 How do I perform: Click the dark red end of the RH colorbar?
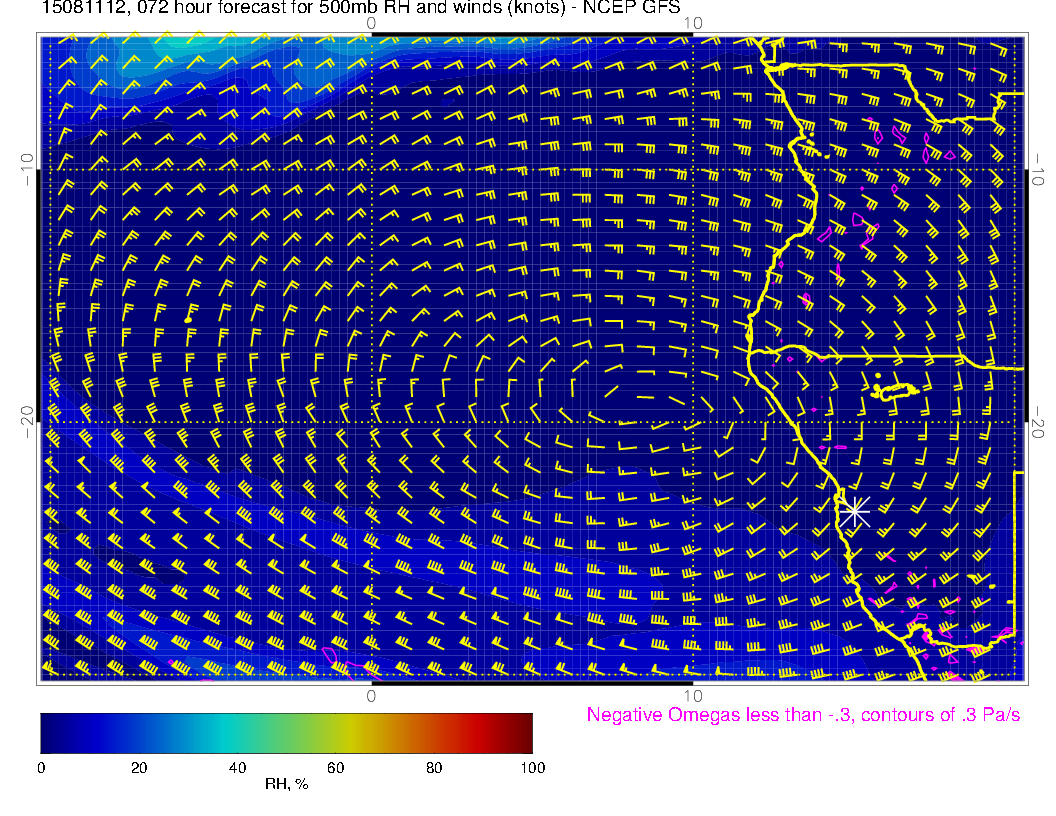523,732
